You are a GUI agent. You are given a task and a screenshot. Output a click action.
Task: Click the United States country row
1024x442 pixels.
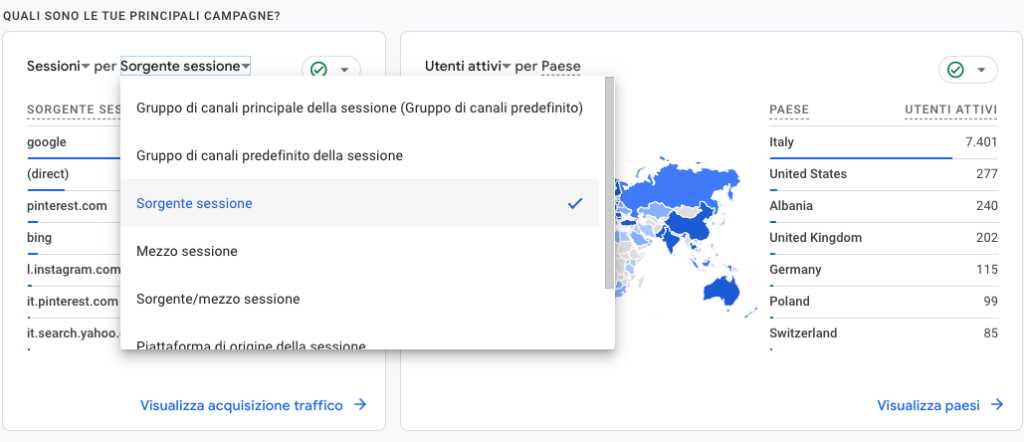[x=884, y=174]
